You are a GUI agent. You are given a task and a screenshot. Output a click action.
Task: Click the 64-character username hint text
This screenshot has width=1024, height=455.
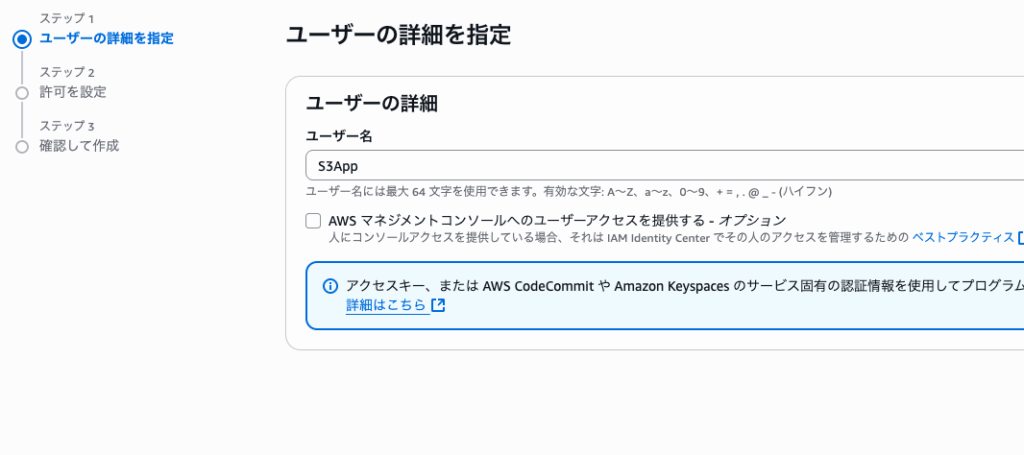[569, 192]
